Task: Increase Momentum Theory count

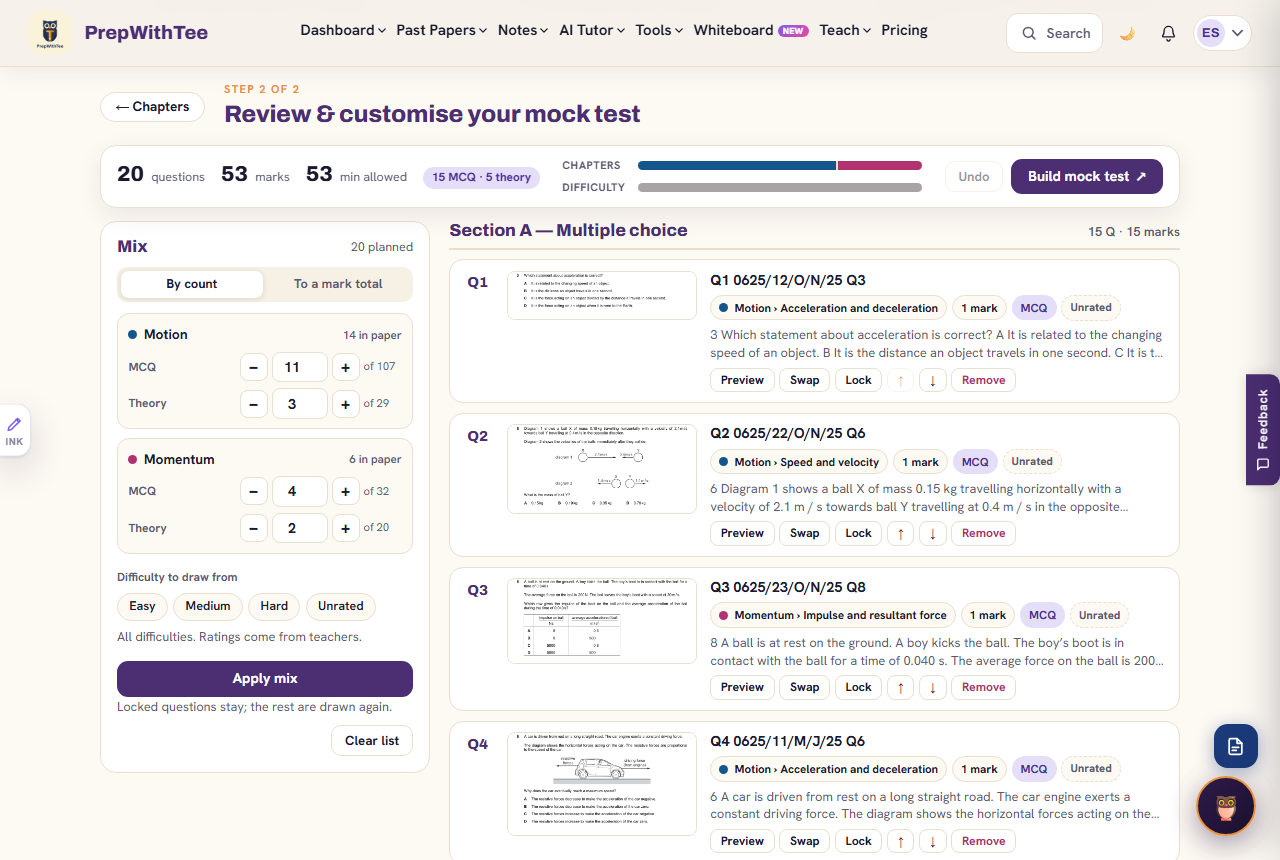Action: point(345,528)
